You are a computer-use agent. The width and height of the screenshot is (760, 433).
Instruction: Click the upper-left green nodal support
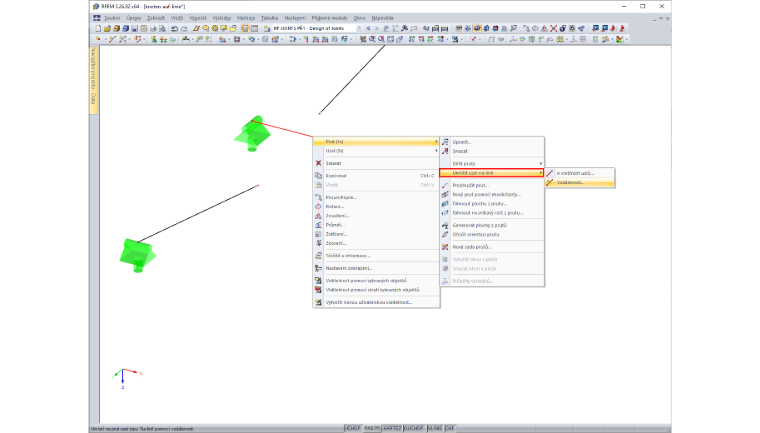point(252,134)
